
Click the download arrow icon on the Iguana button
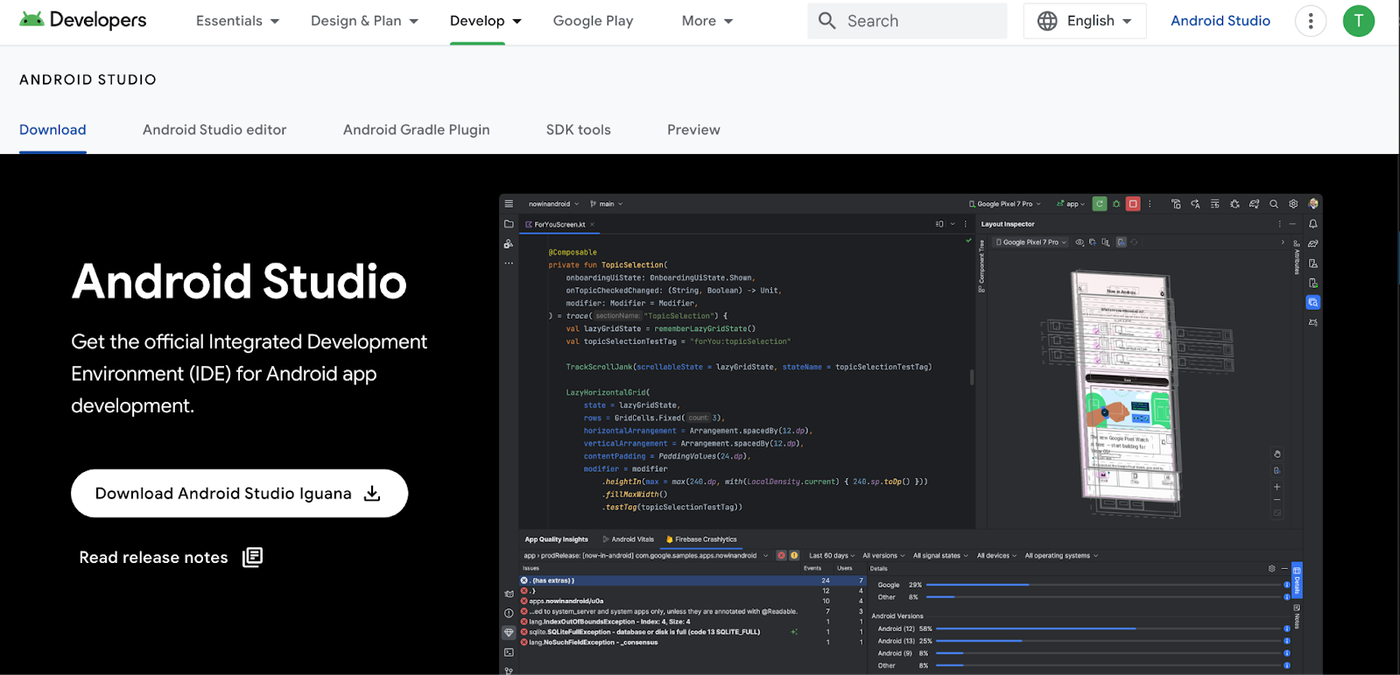coord(372,493)
